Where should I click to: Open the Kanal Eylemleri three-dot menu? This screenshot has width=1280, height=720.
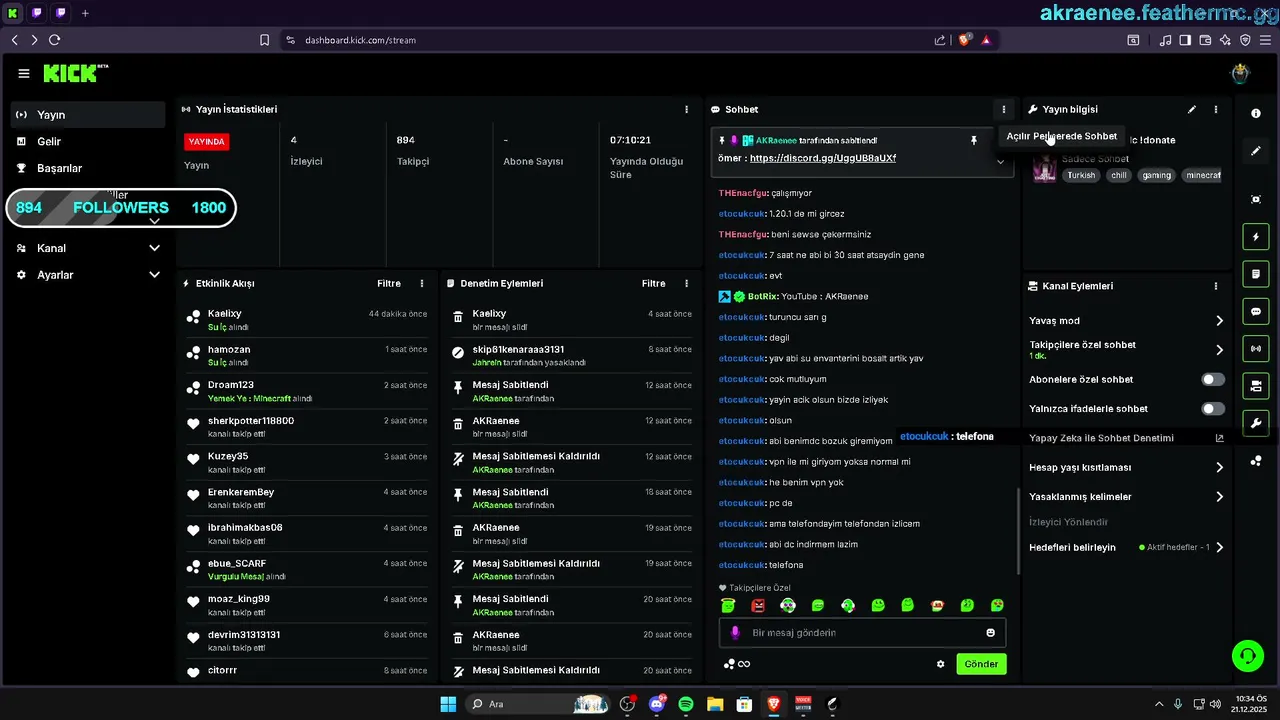pos(1216,286)
